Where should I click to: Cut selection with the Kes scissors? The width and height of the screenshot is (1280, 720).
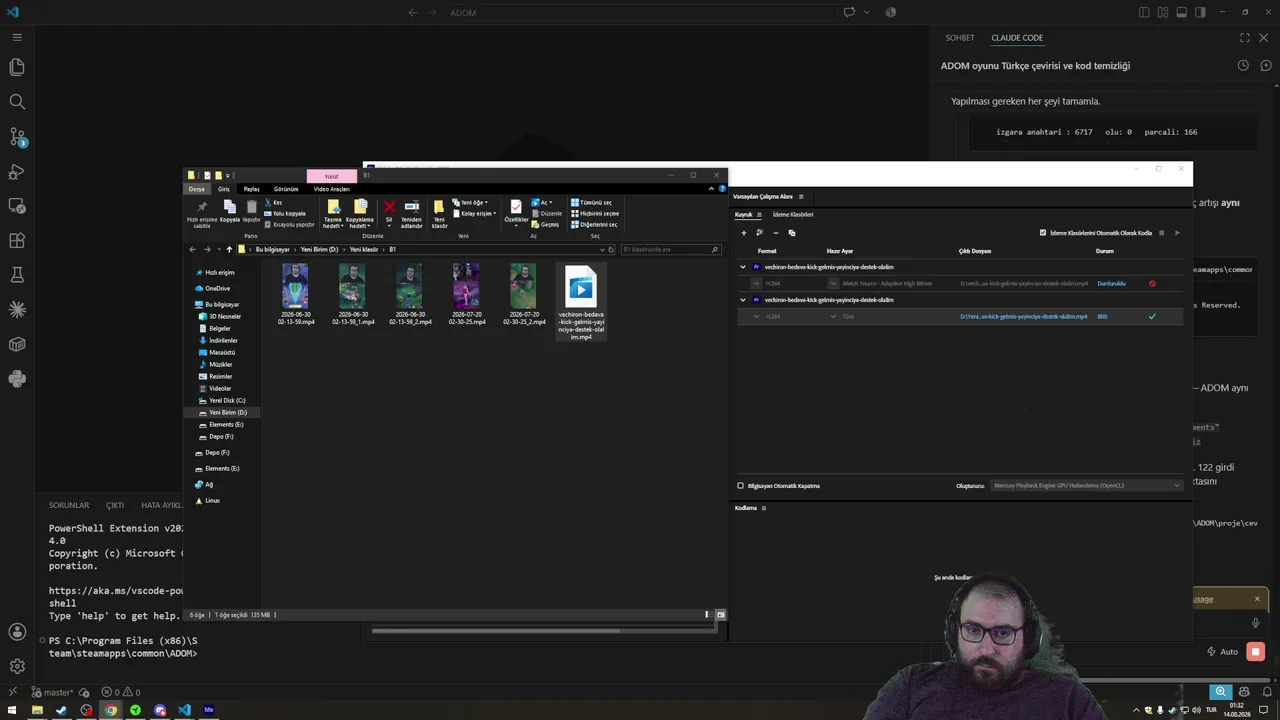point(273,202)
